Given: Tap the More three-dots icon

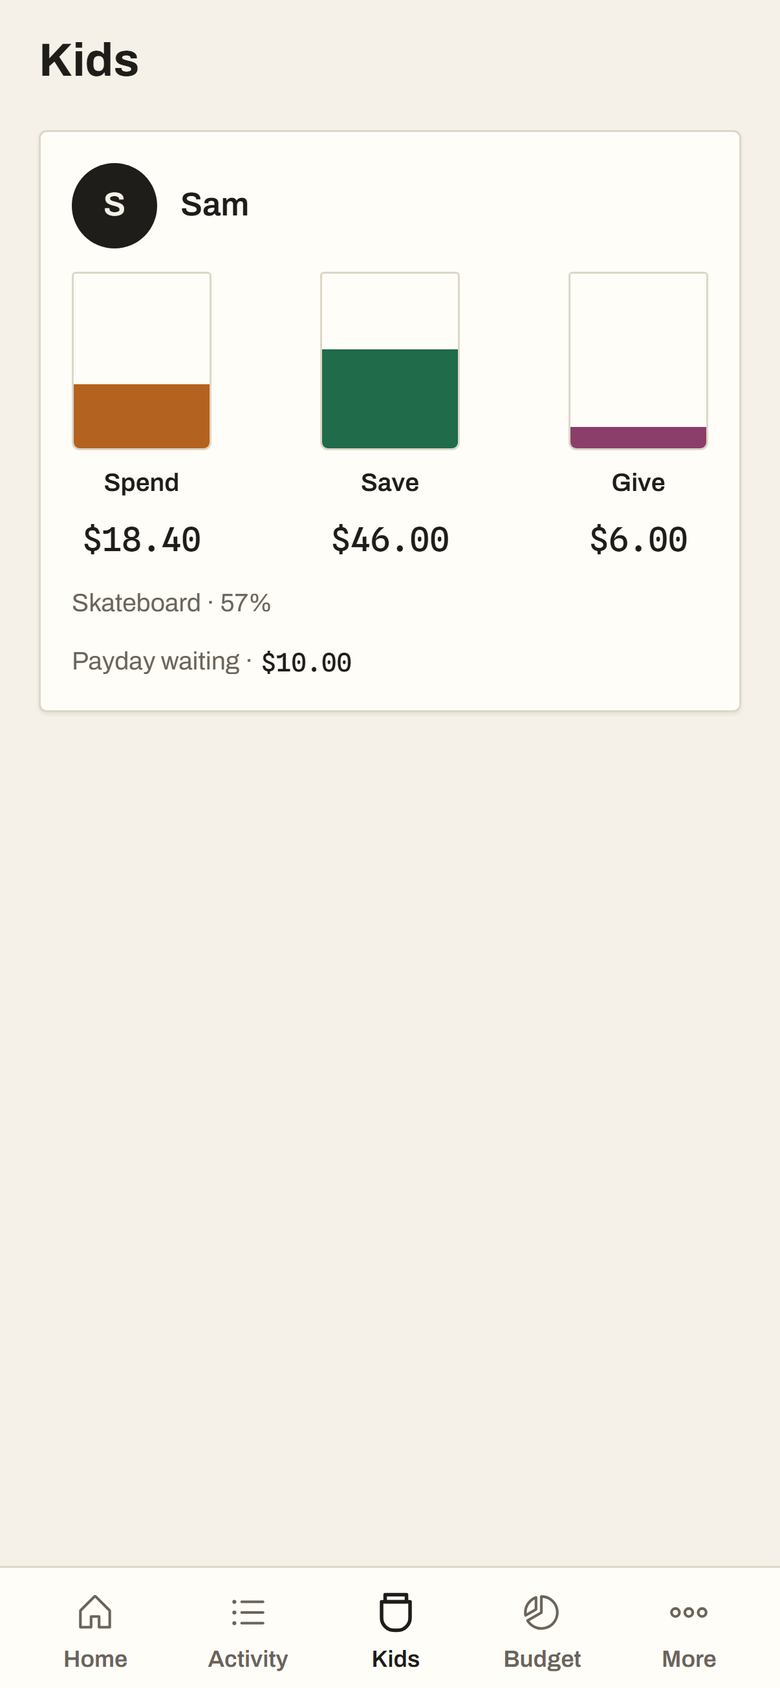Looking at the screenshot, I should point(689,1612).
